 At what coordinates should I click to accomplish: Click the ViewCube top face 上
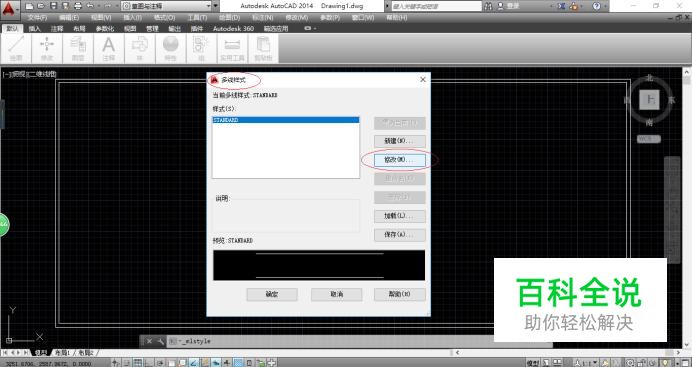650,100
